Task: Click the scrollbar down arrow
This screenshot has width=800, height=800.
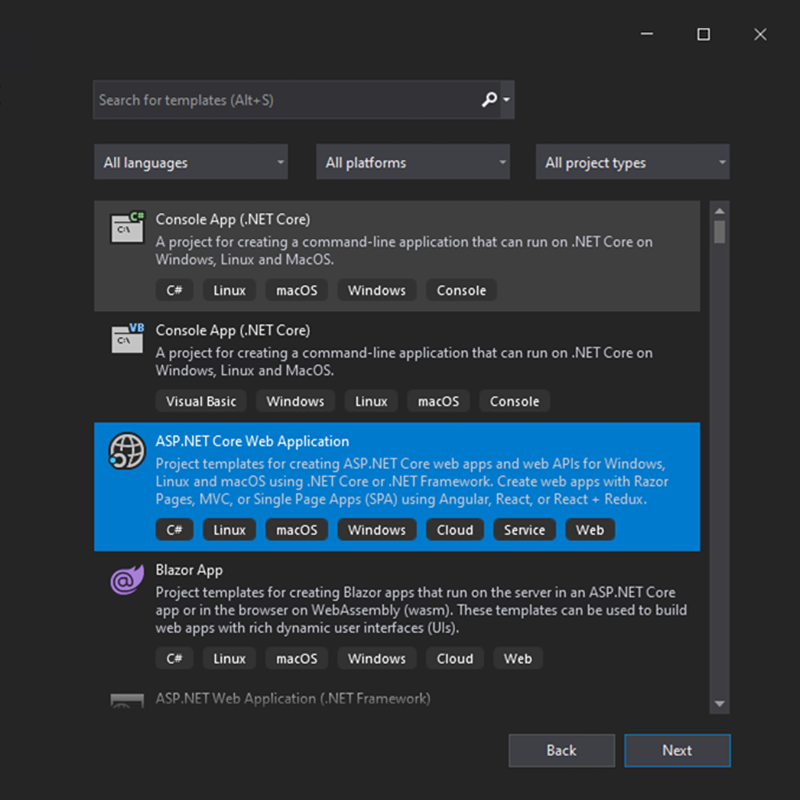Action: (719, 704)
